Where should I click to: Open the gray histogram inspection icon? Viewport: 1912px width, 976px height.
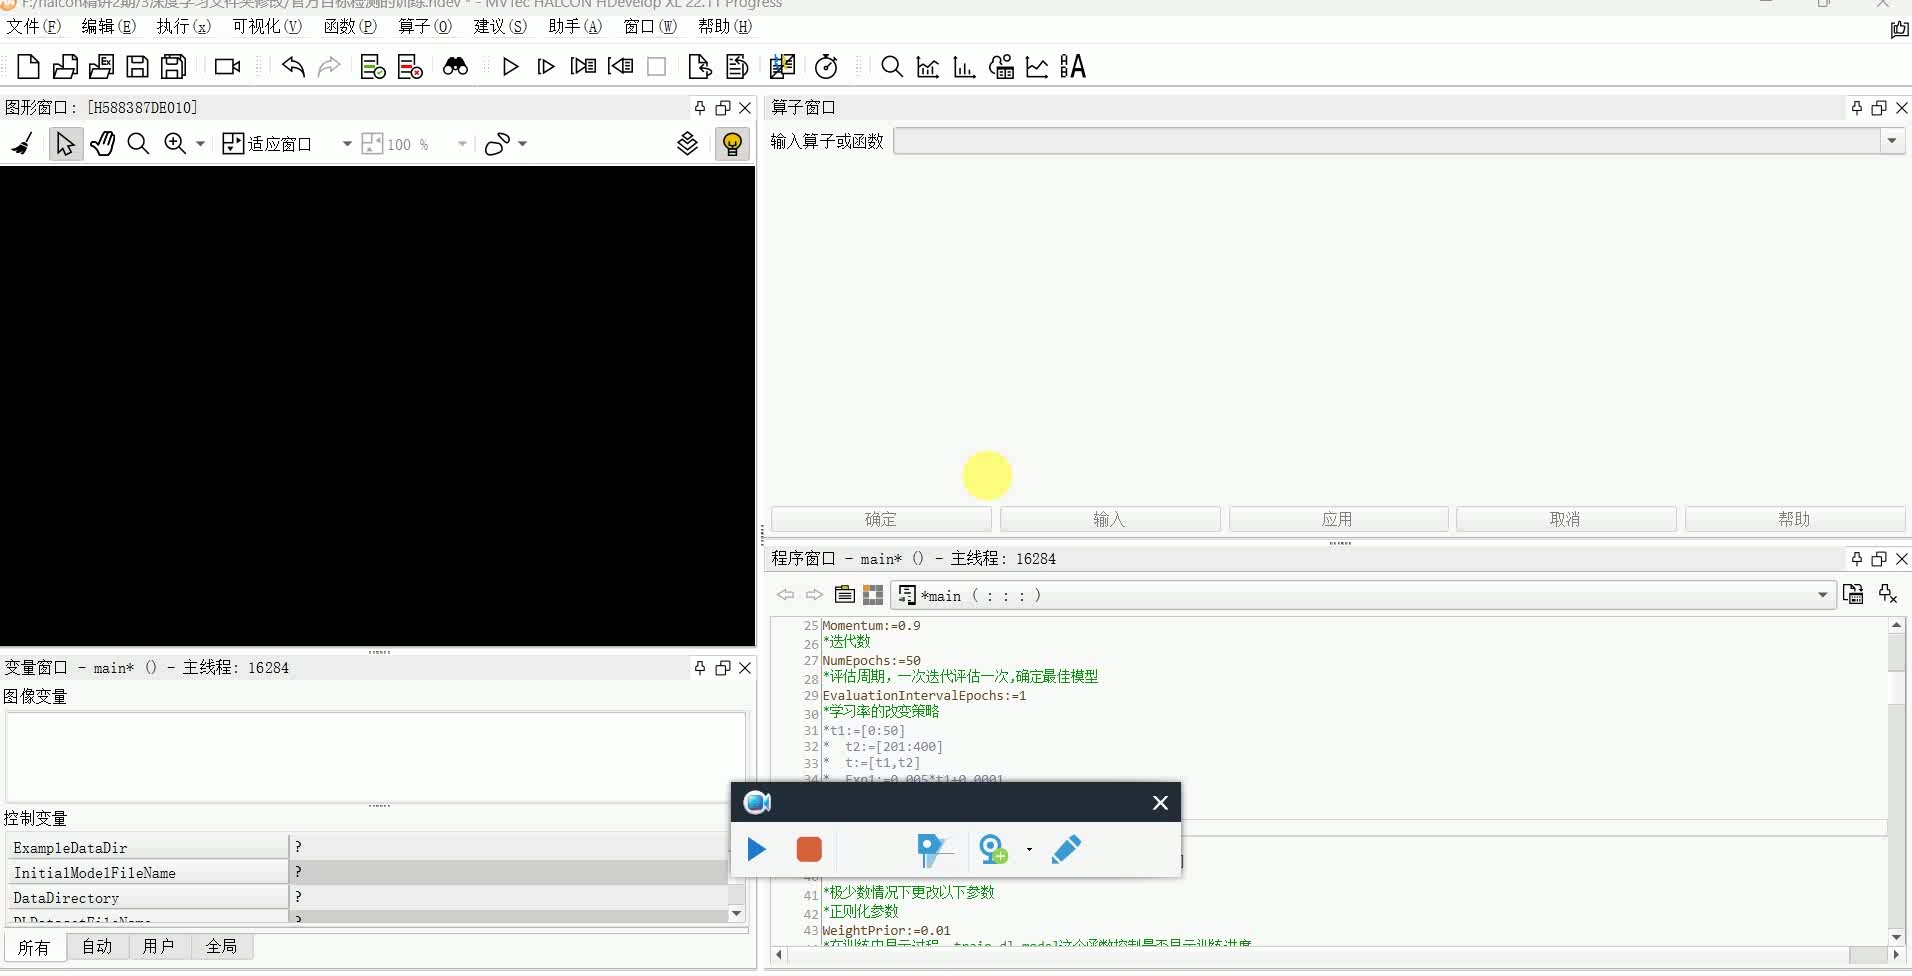[927, 66]
